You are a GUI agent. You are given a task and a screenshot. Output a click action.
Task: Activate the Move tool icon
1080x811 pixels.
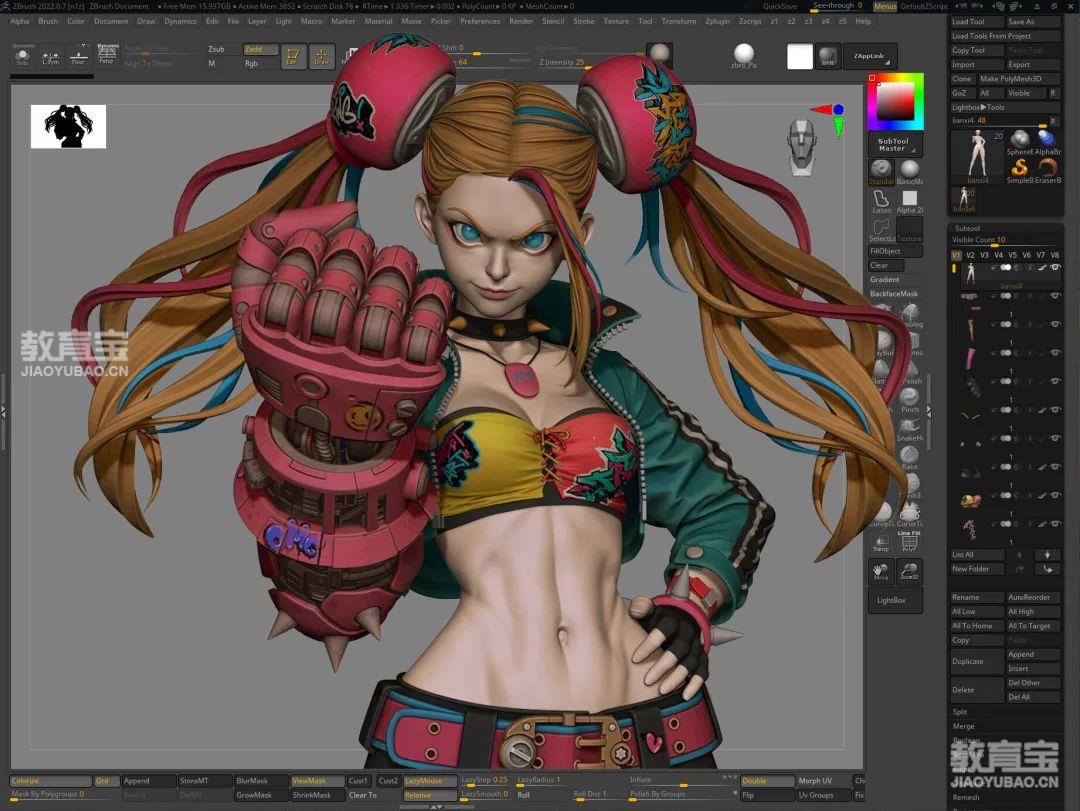pyautogui.click(x=881, y=571)
